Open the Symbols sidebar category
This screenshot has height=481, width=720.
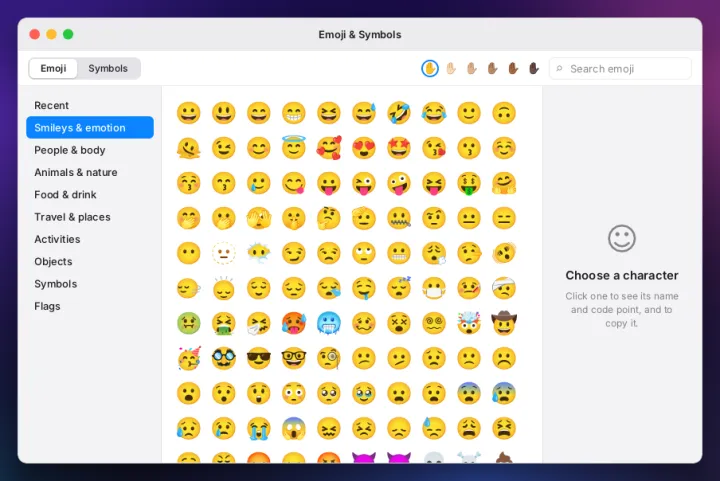[90, 284]
